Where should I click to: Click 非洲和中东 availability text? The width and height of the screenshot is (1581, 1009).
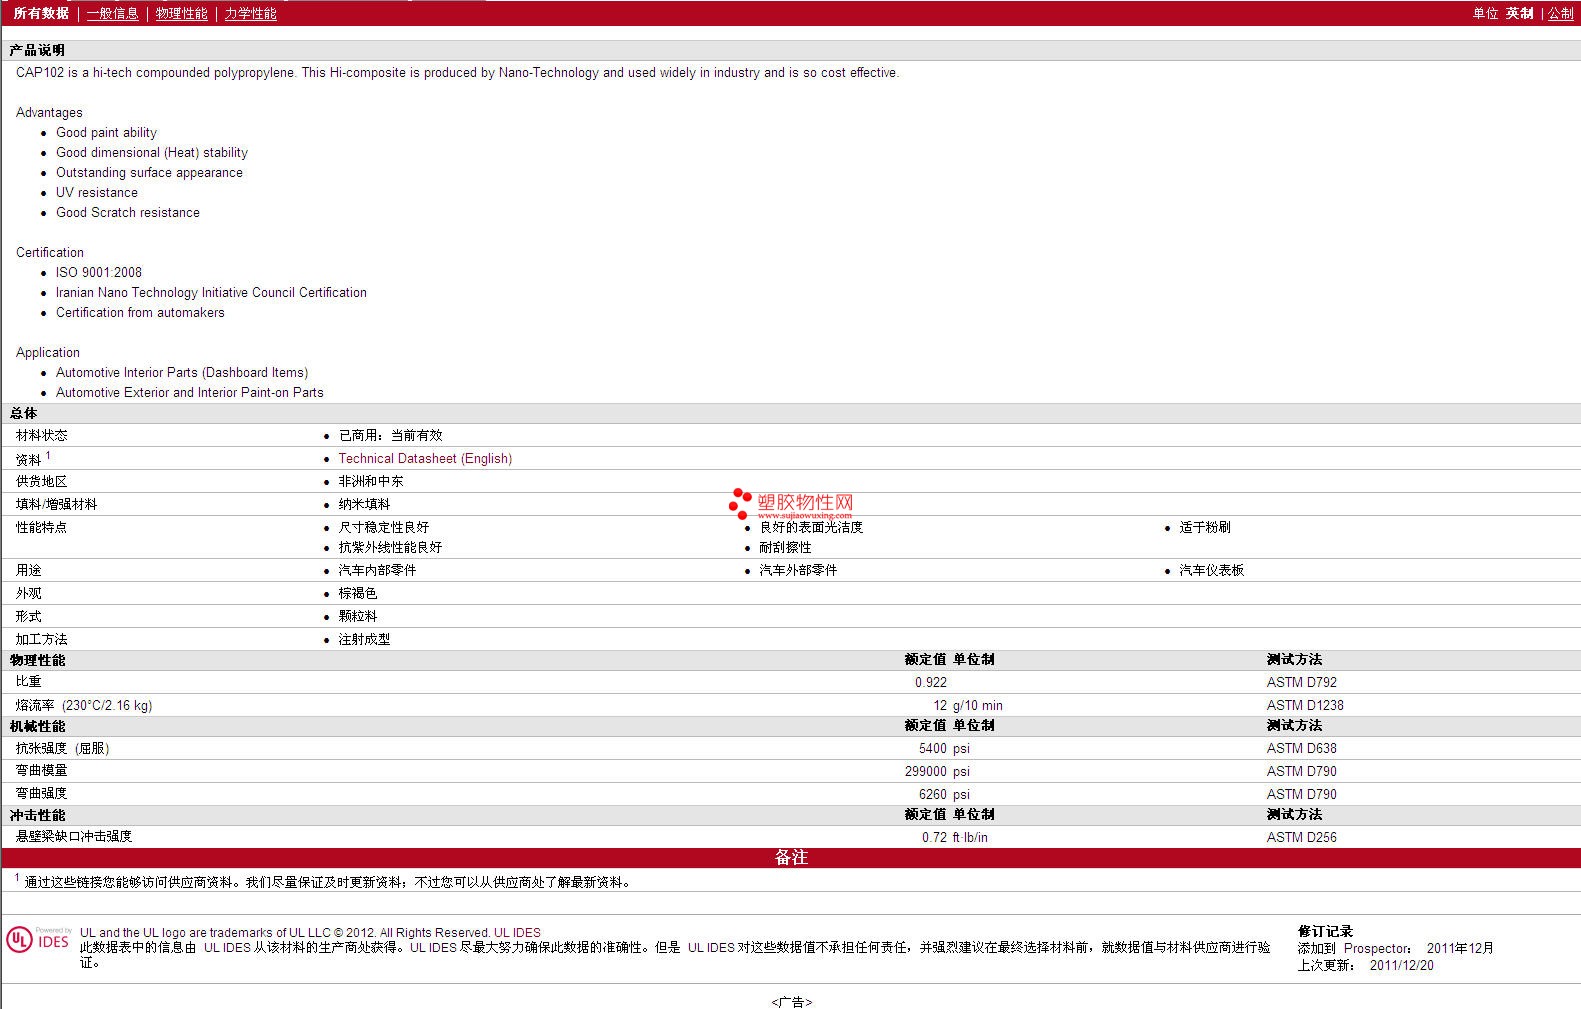tap(371, 481)
